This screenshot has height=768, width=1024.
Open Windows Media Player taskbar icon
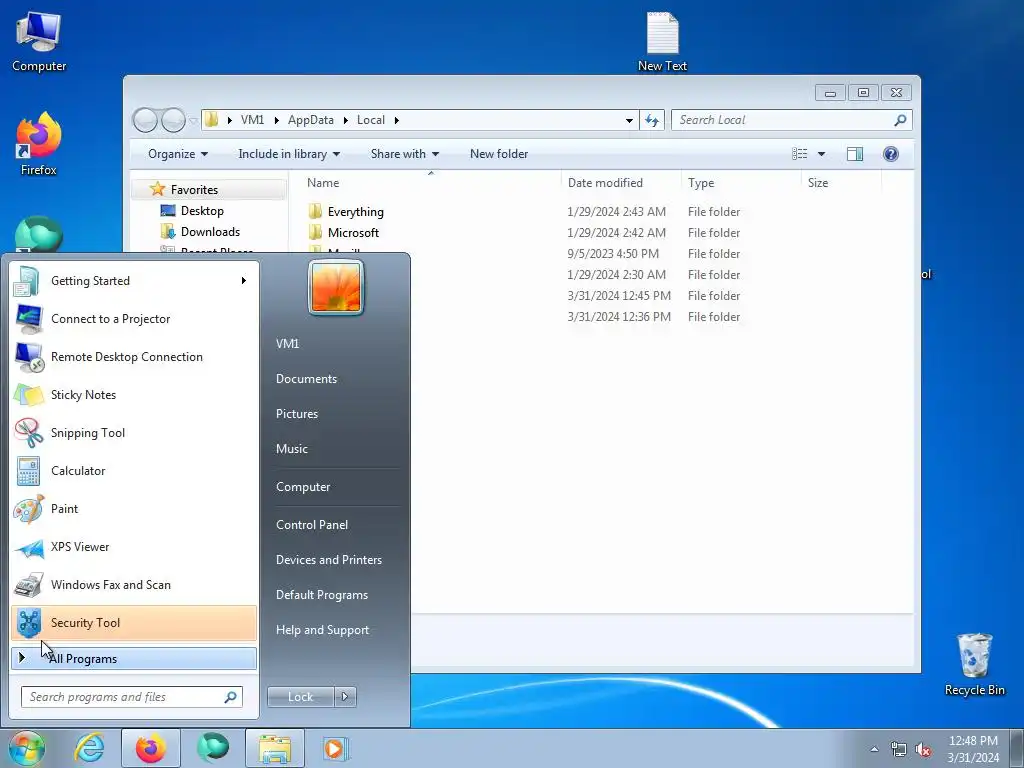click(x=336, y=748)
